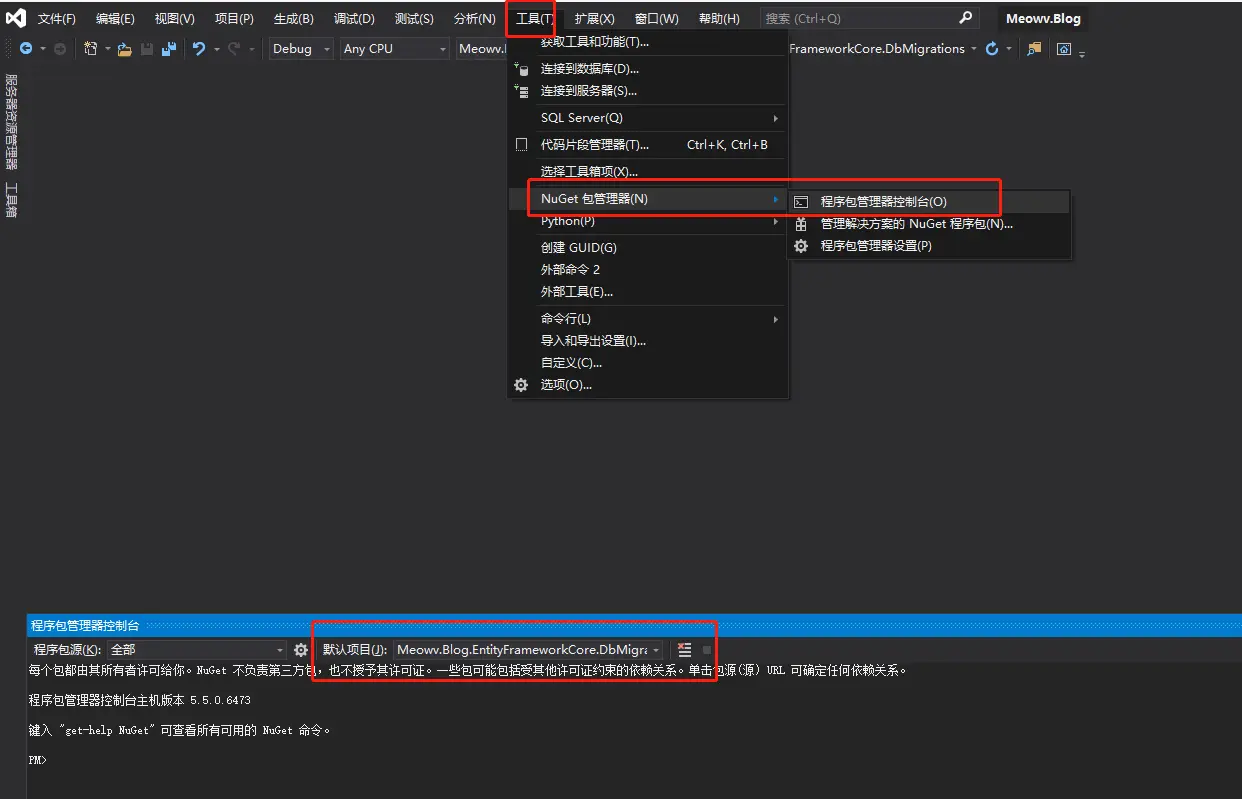The width and height of the screenshot is (1242, 799).
Task: Navigate backward with the back arrow
Action: click(x=26, y=49)
